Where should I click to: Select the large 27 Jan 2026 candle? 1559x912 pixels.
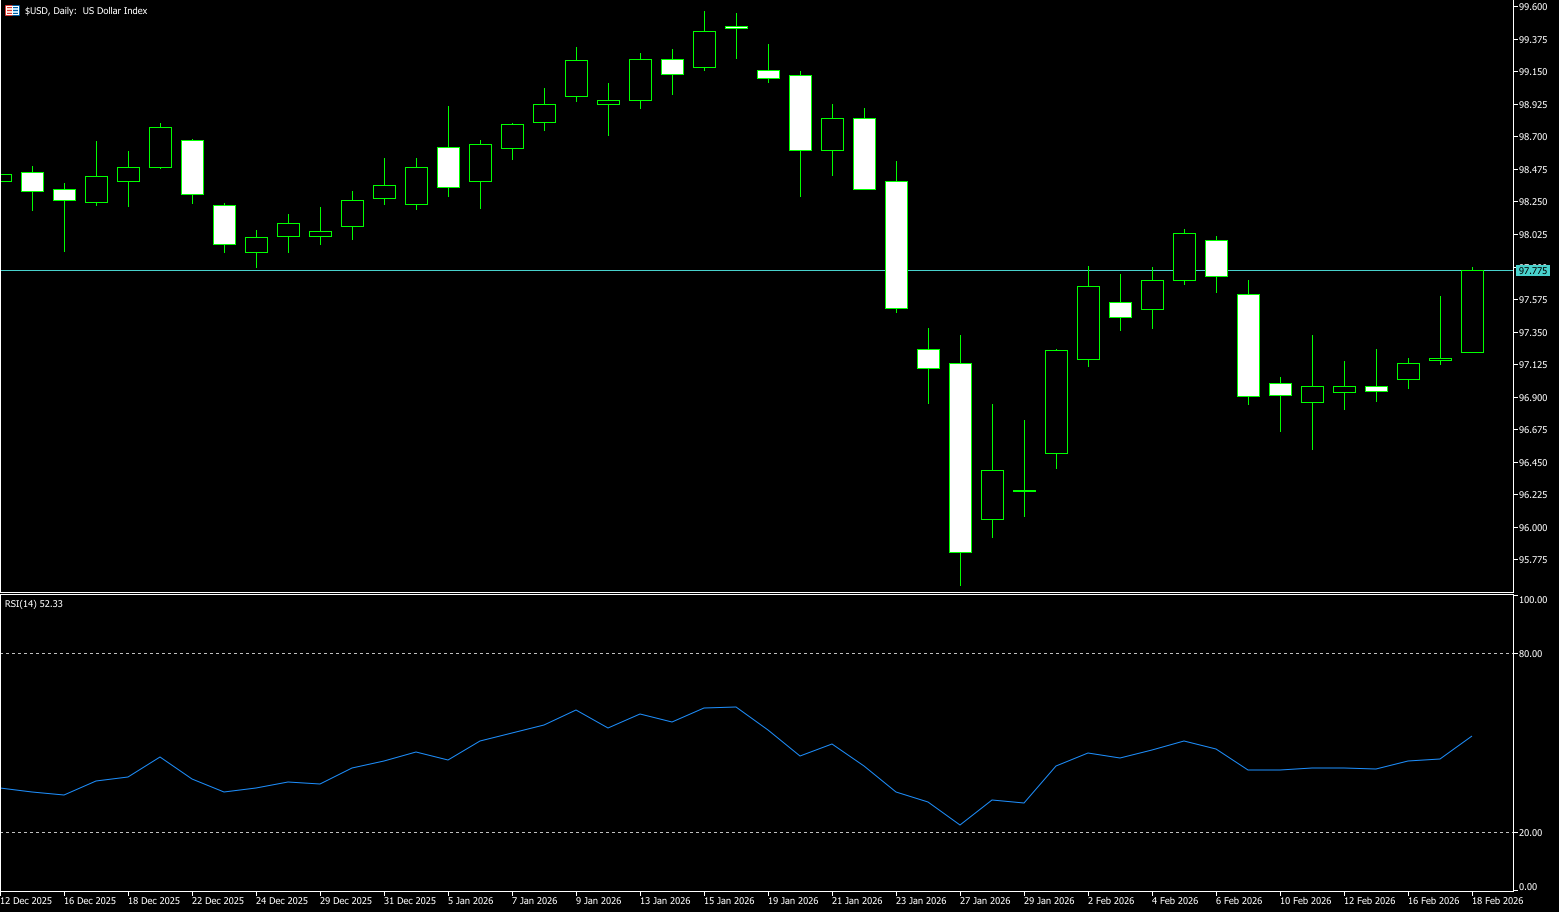pos(960,457)
